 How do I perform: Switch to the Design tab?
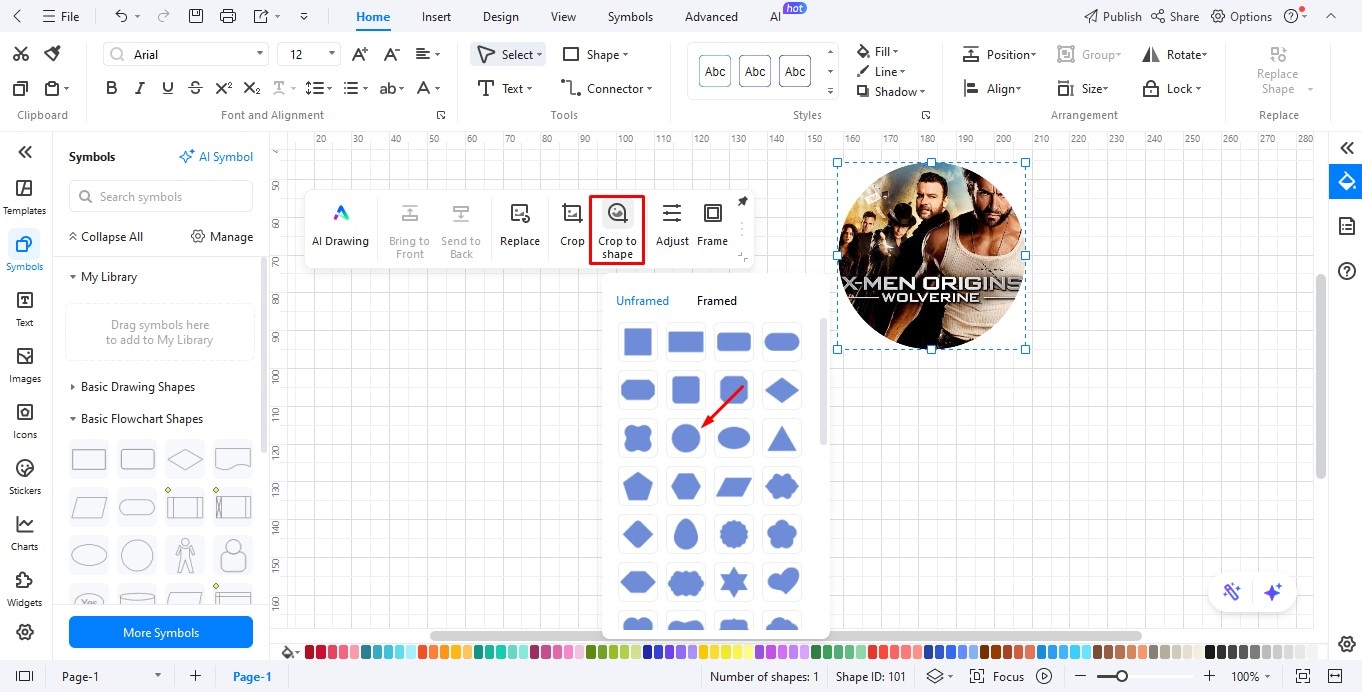pos(501,17)
